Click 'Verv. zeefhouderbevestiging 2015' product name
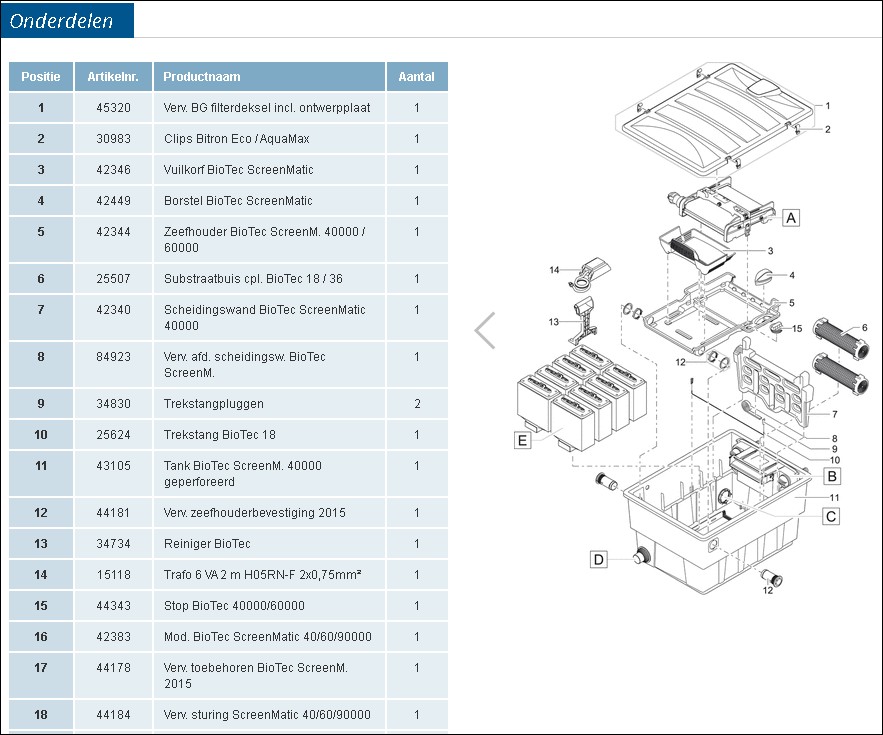 coord(255,513)
